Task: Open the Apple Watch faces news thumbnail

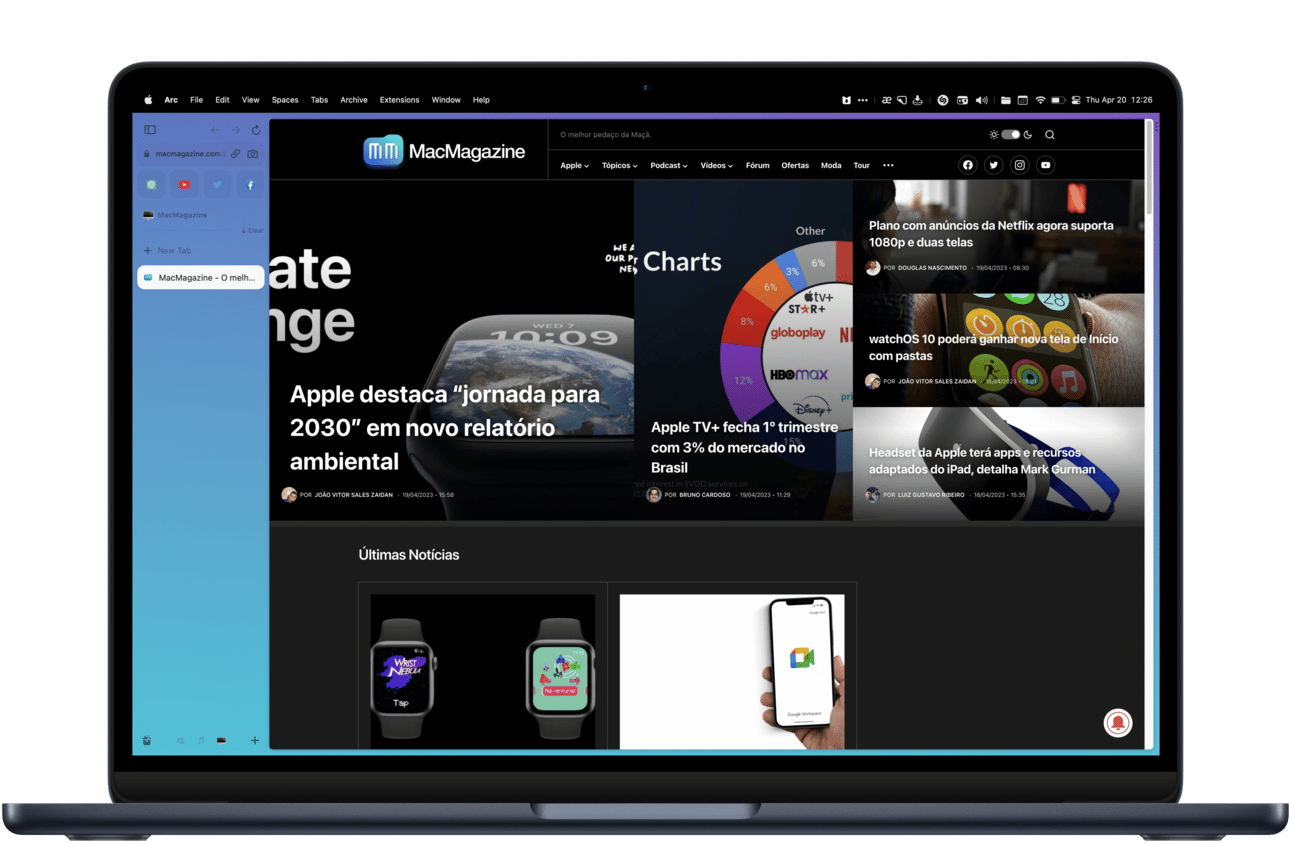Action: click(x=483, y=671)
